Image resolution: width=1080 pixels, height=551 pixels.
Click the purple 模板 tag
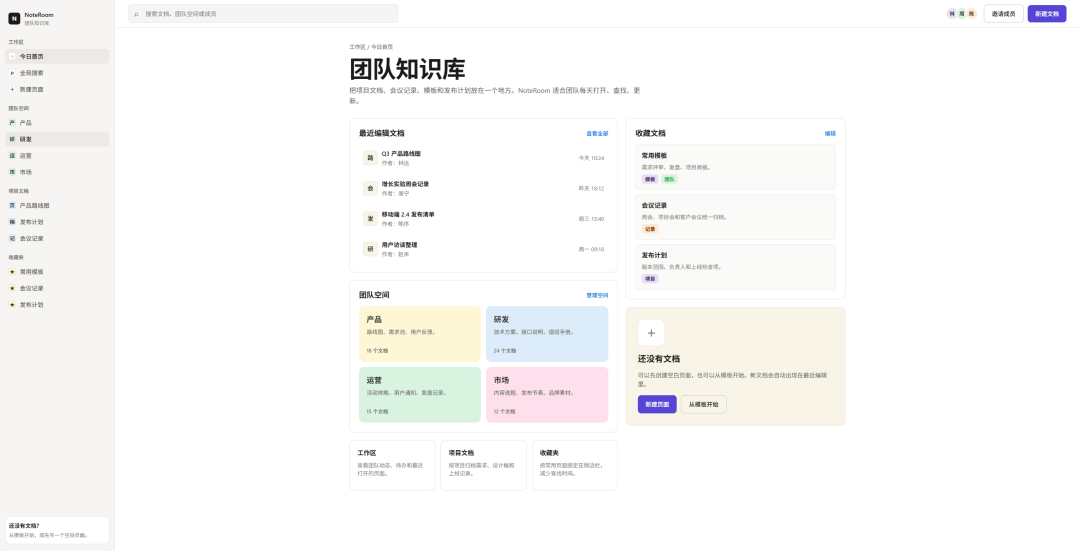pos(650,179)
